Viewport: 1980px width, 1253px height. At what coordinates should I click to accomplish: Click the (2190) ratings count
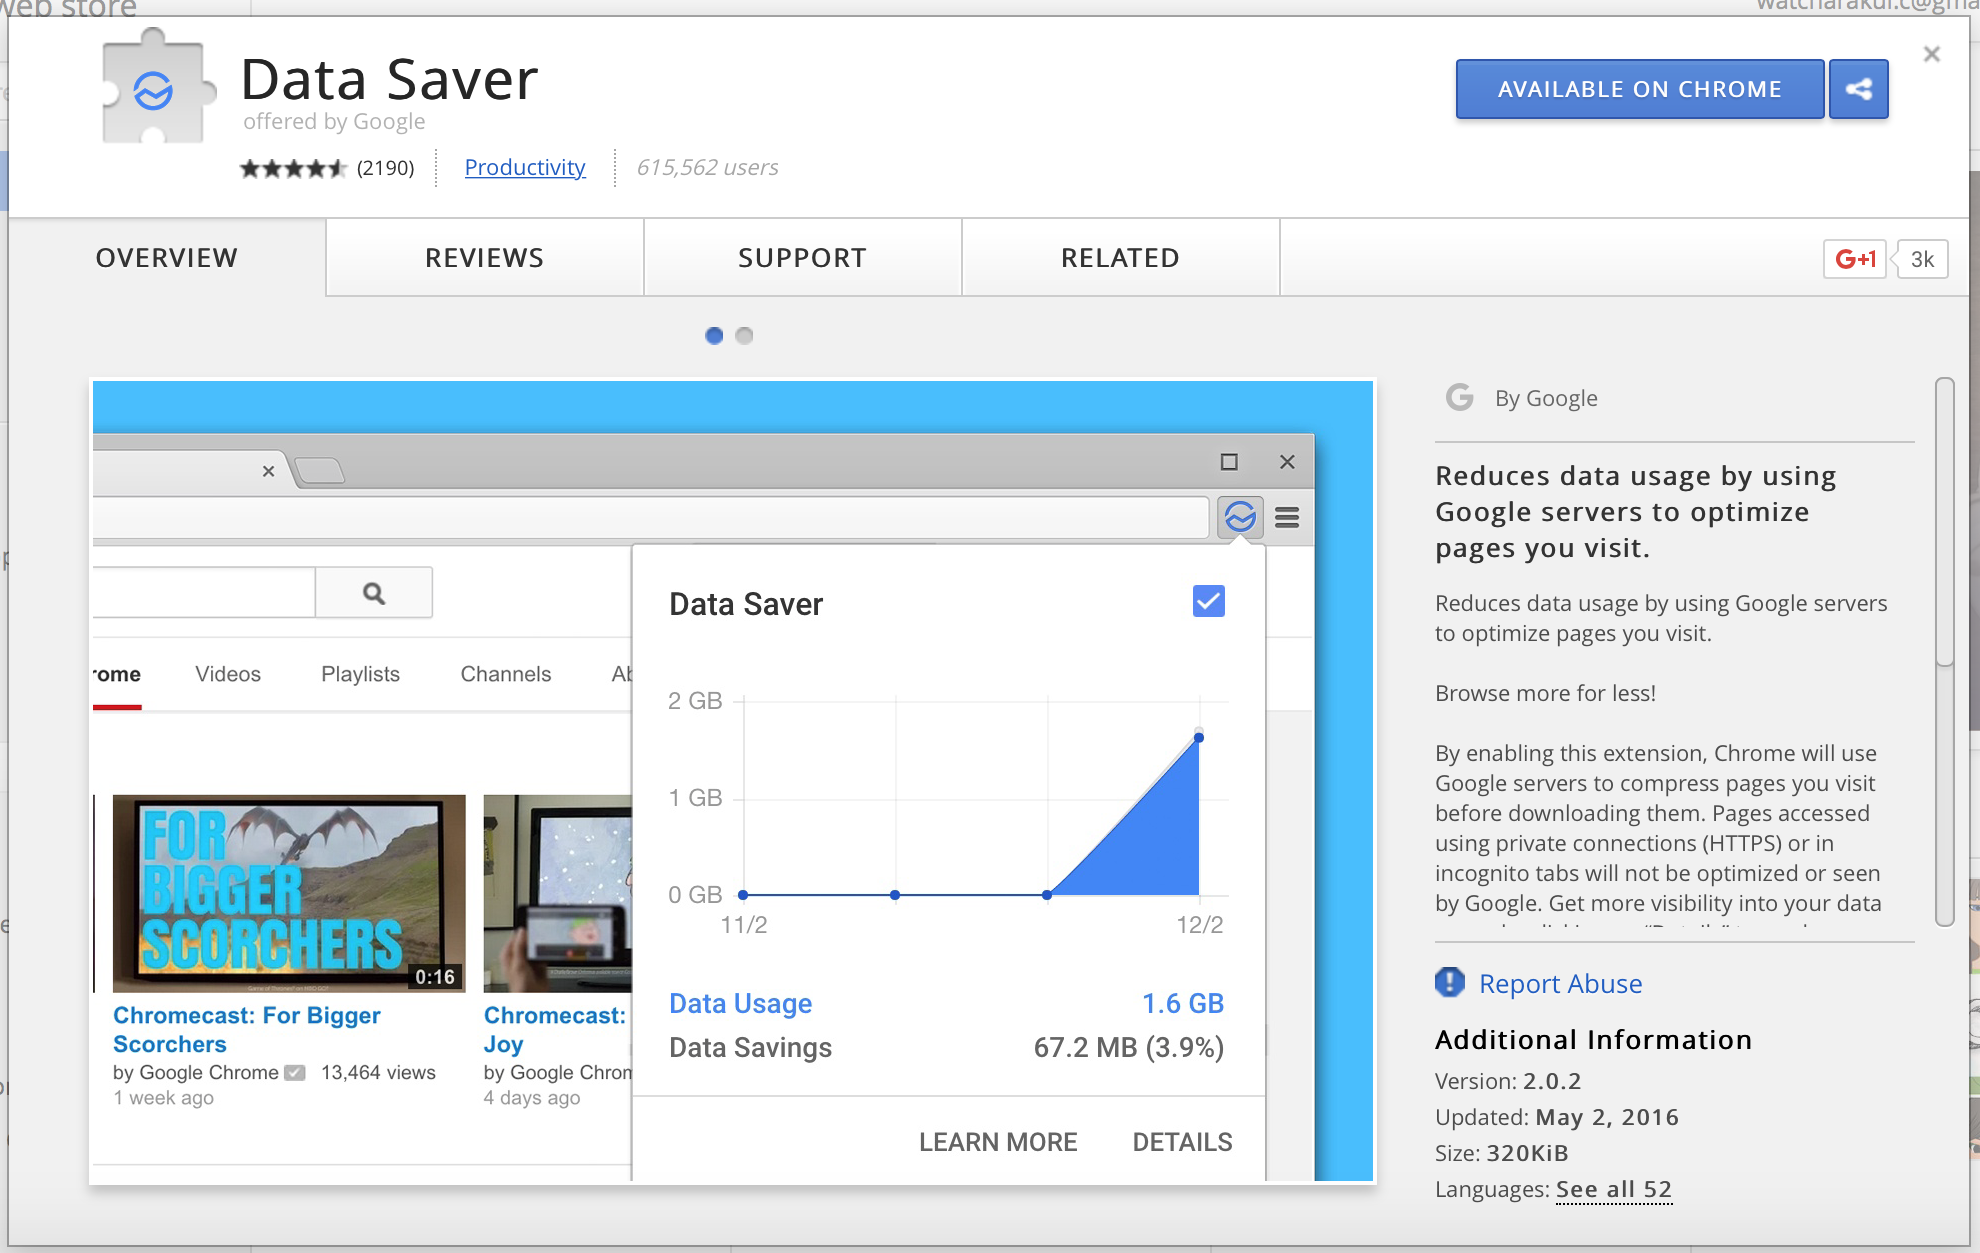(x=385, y=168)
